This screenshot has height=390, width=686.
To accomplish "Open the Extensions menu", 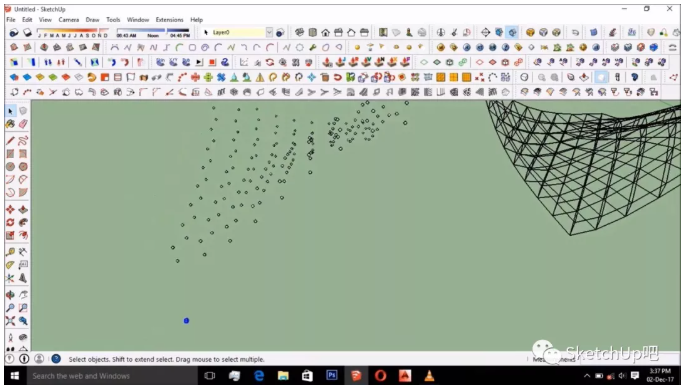I will (169, 20).
